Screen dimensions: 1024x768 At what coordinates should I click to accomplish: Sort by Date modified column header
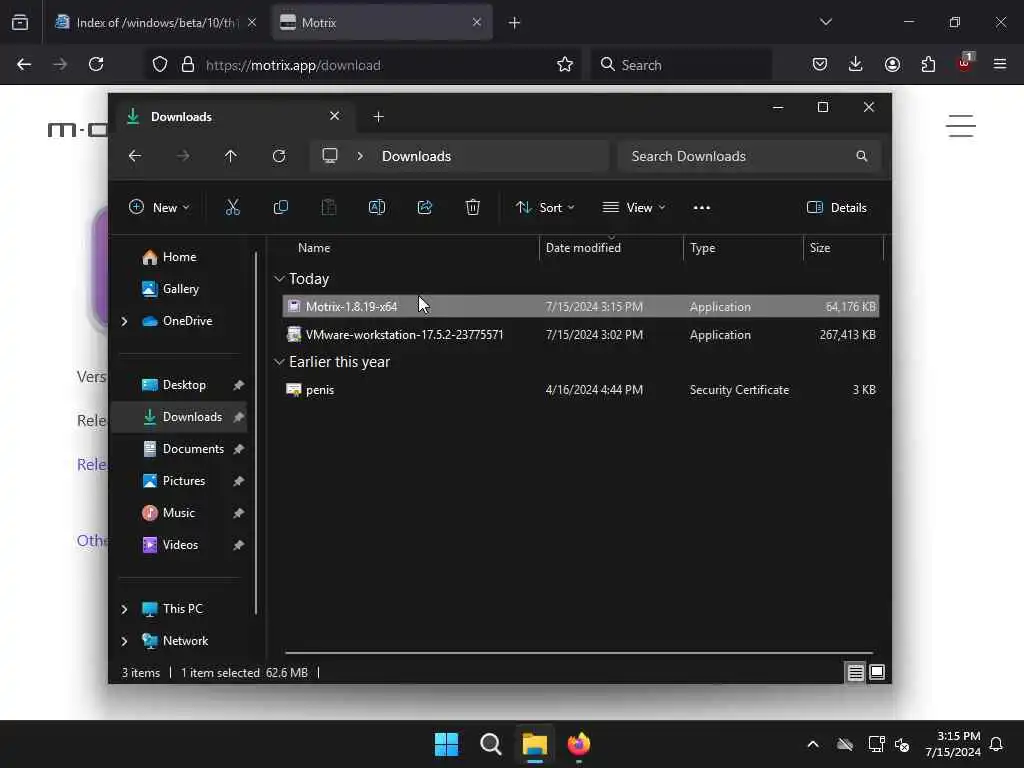[611, 248]
